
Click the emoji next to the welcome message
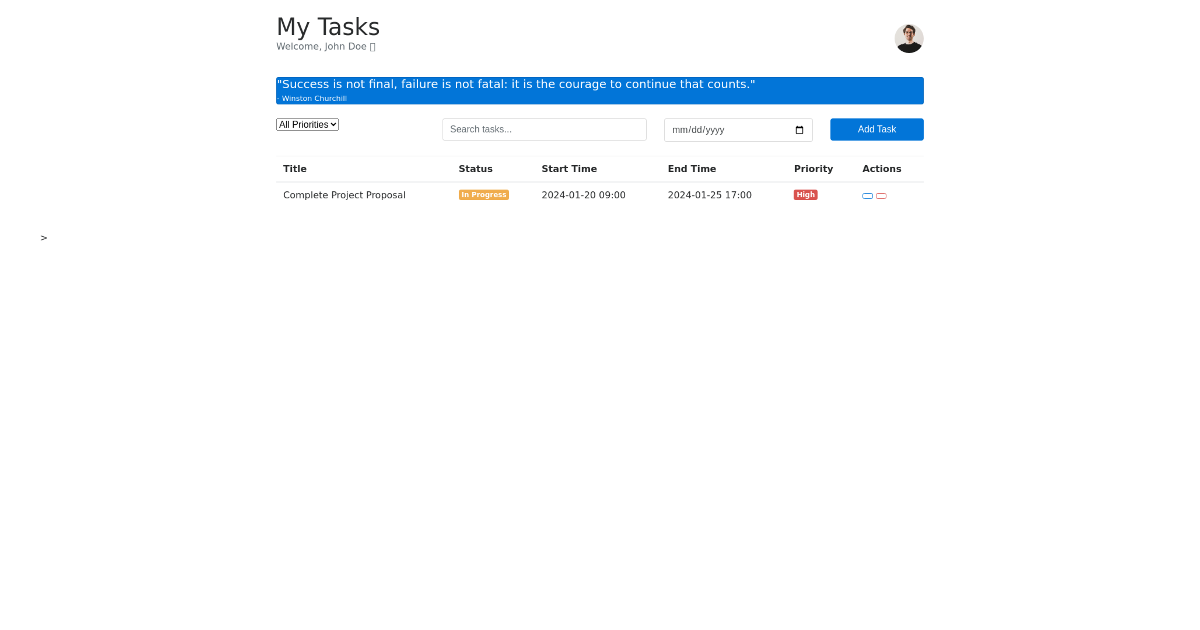point(371,46)
